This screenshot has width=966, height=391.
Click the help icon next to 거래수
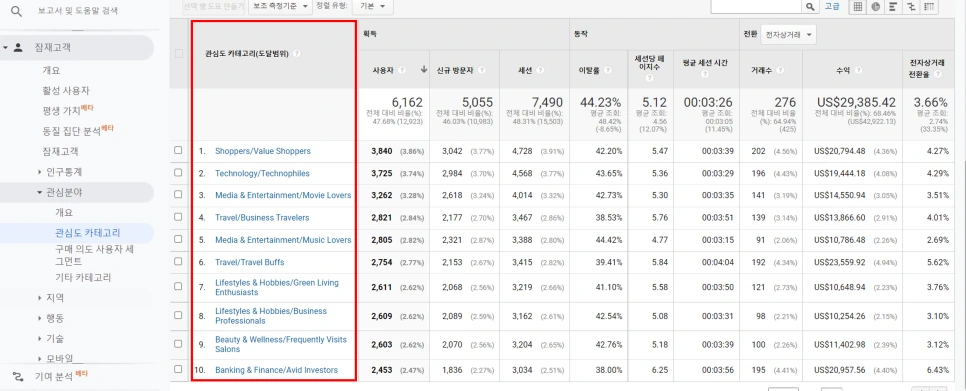point(781,70)
